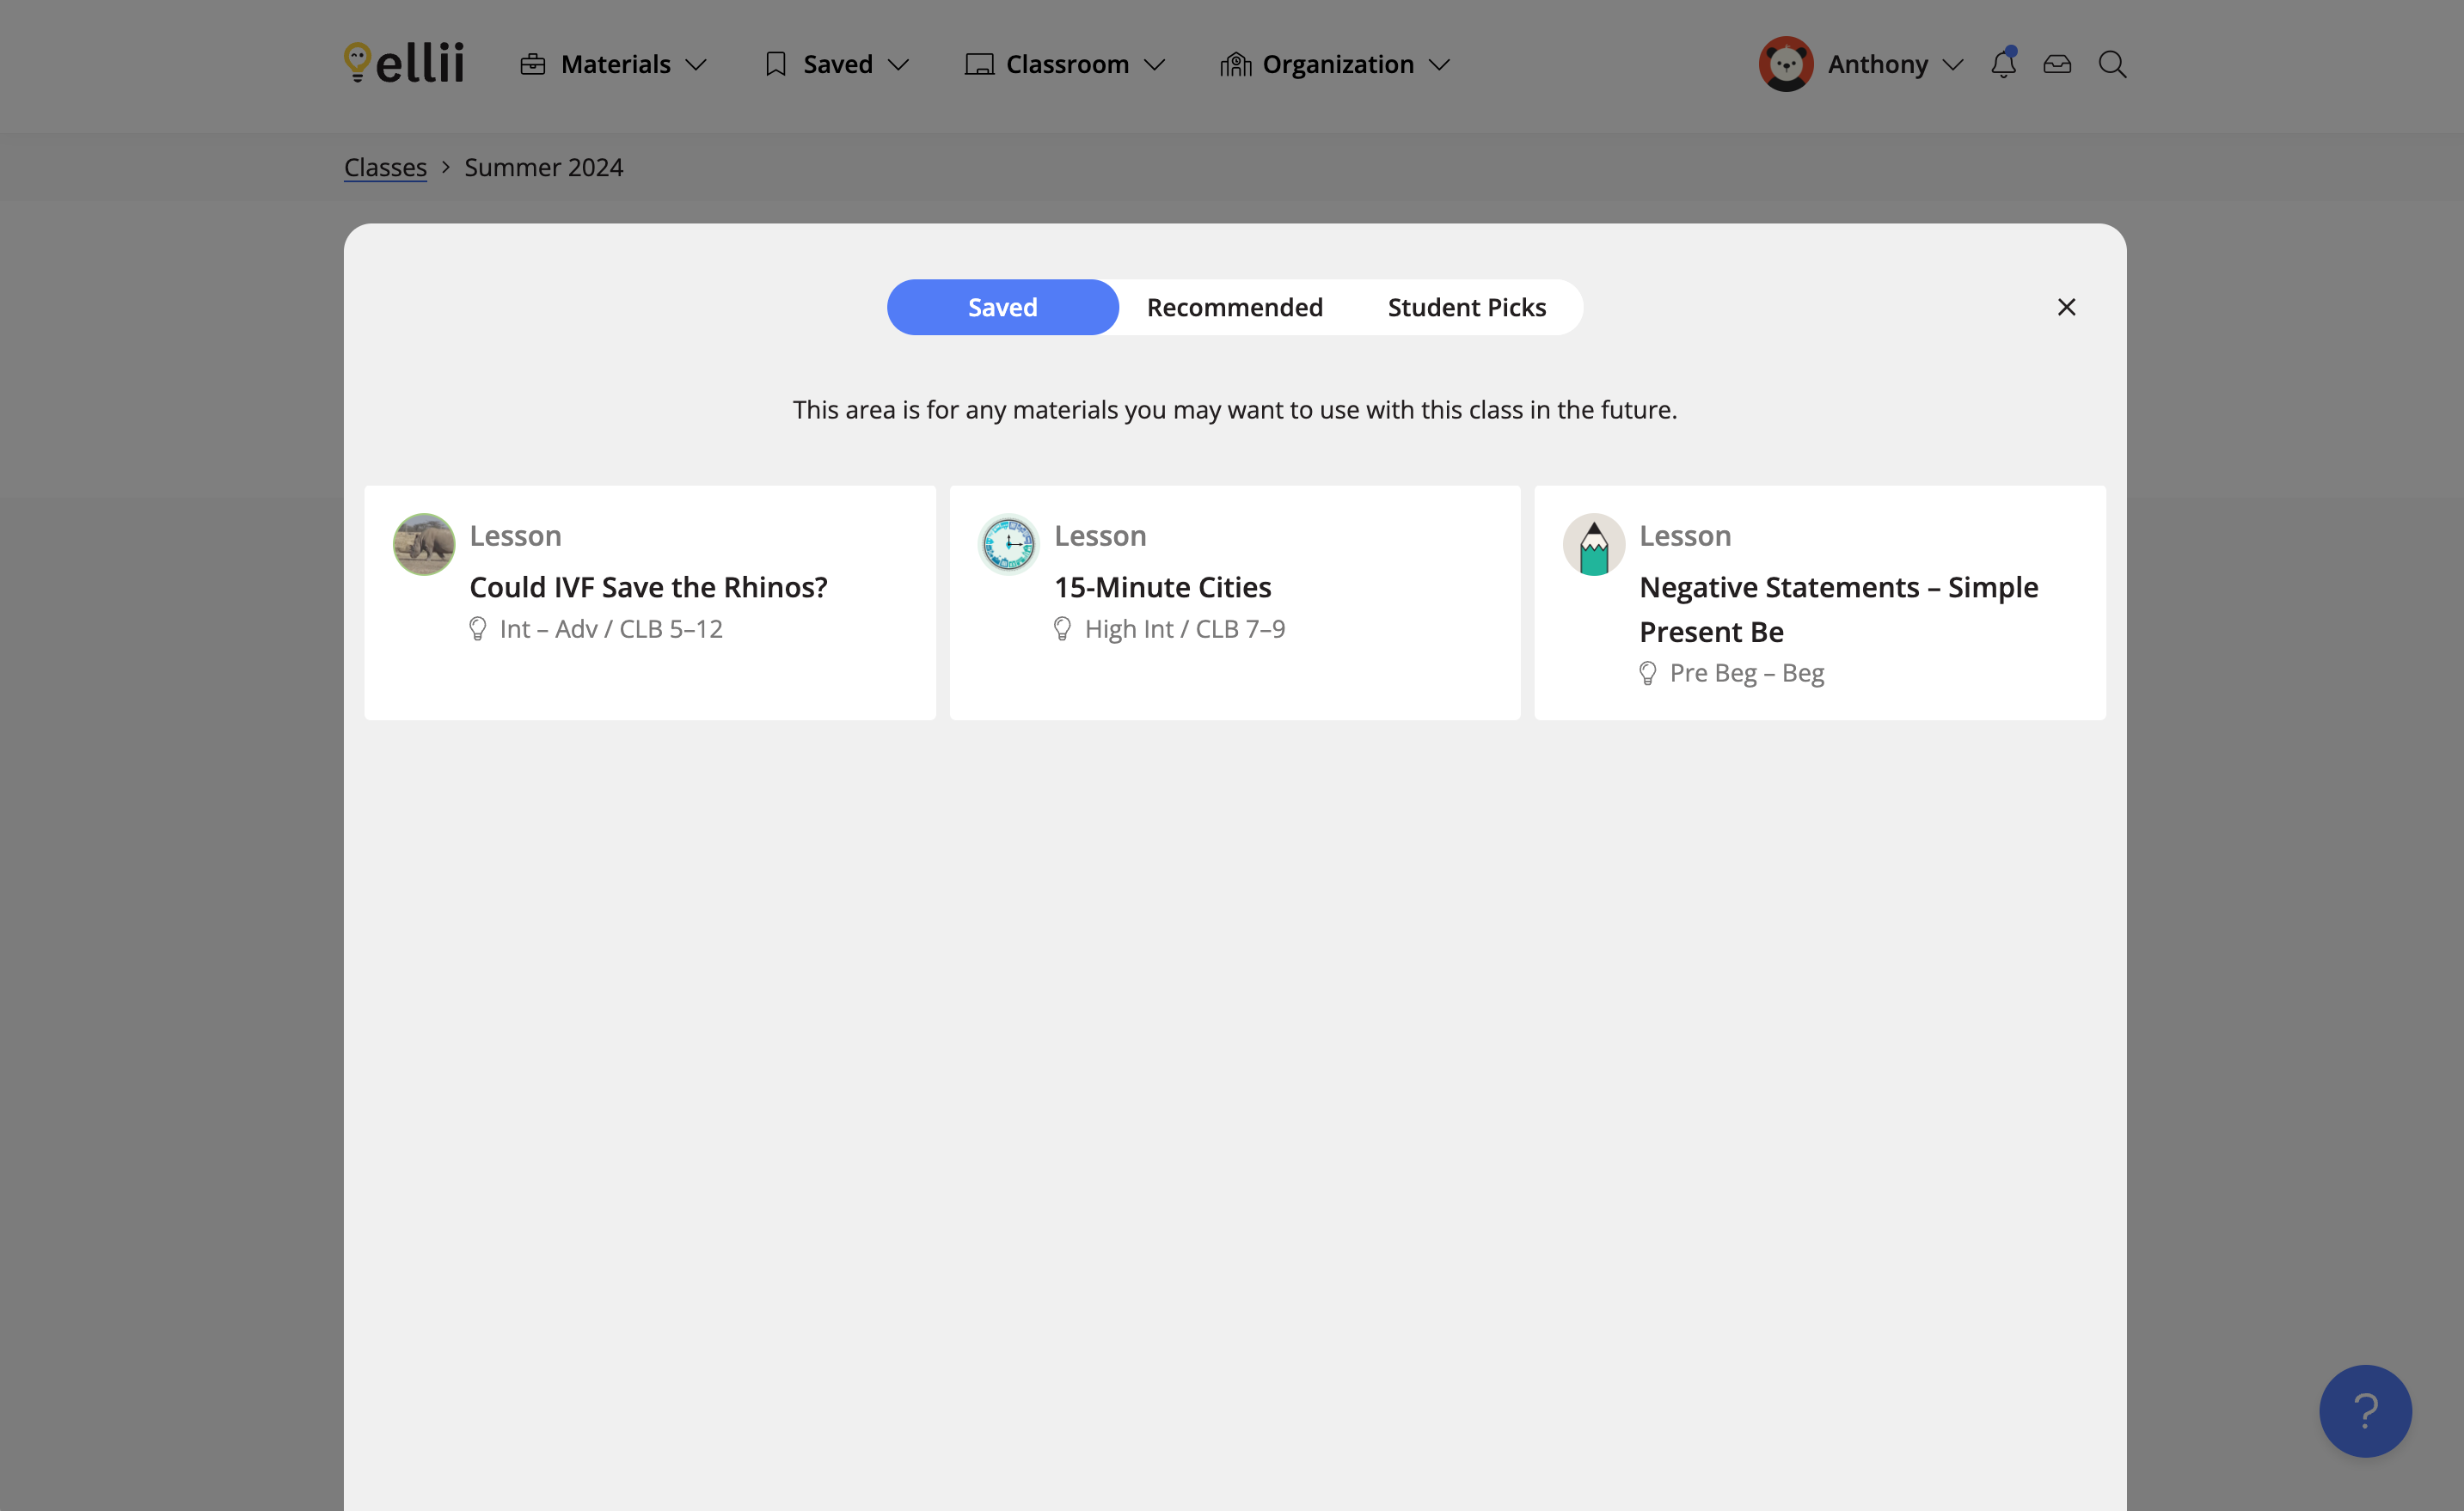This screenshot has height=1511, width=2464.
Task: Open the Classroom menu label
Action: pos(1067,64)
